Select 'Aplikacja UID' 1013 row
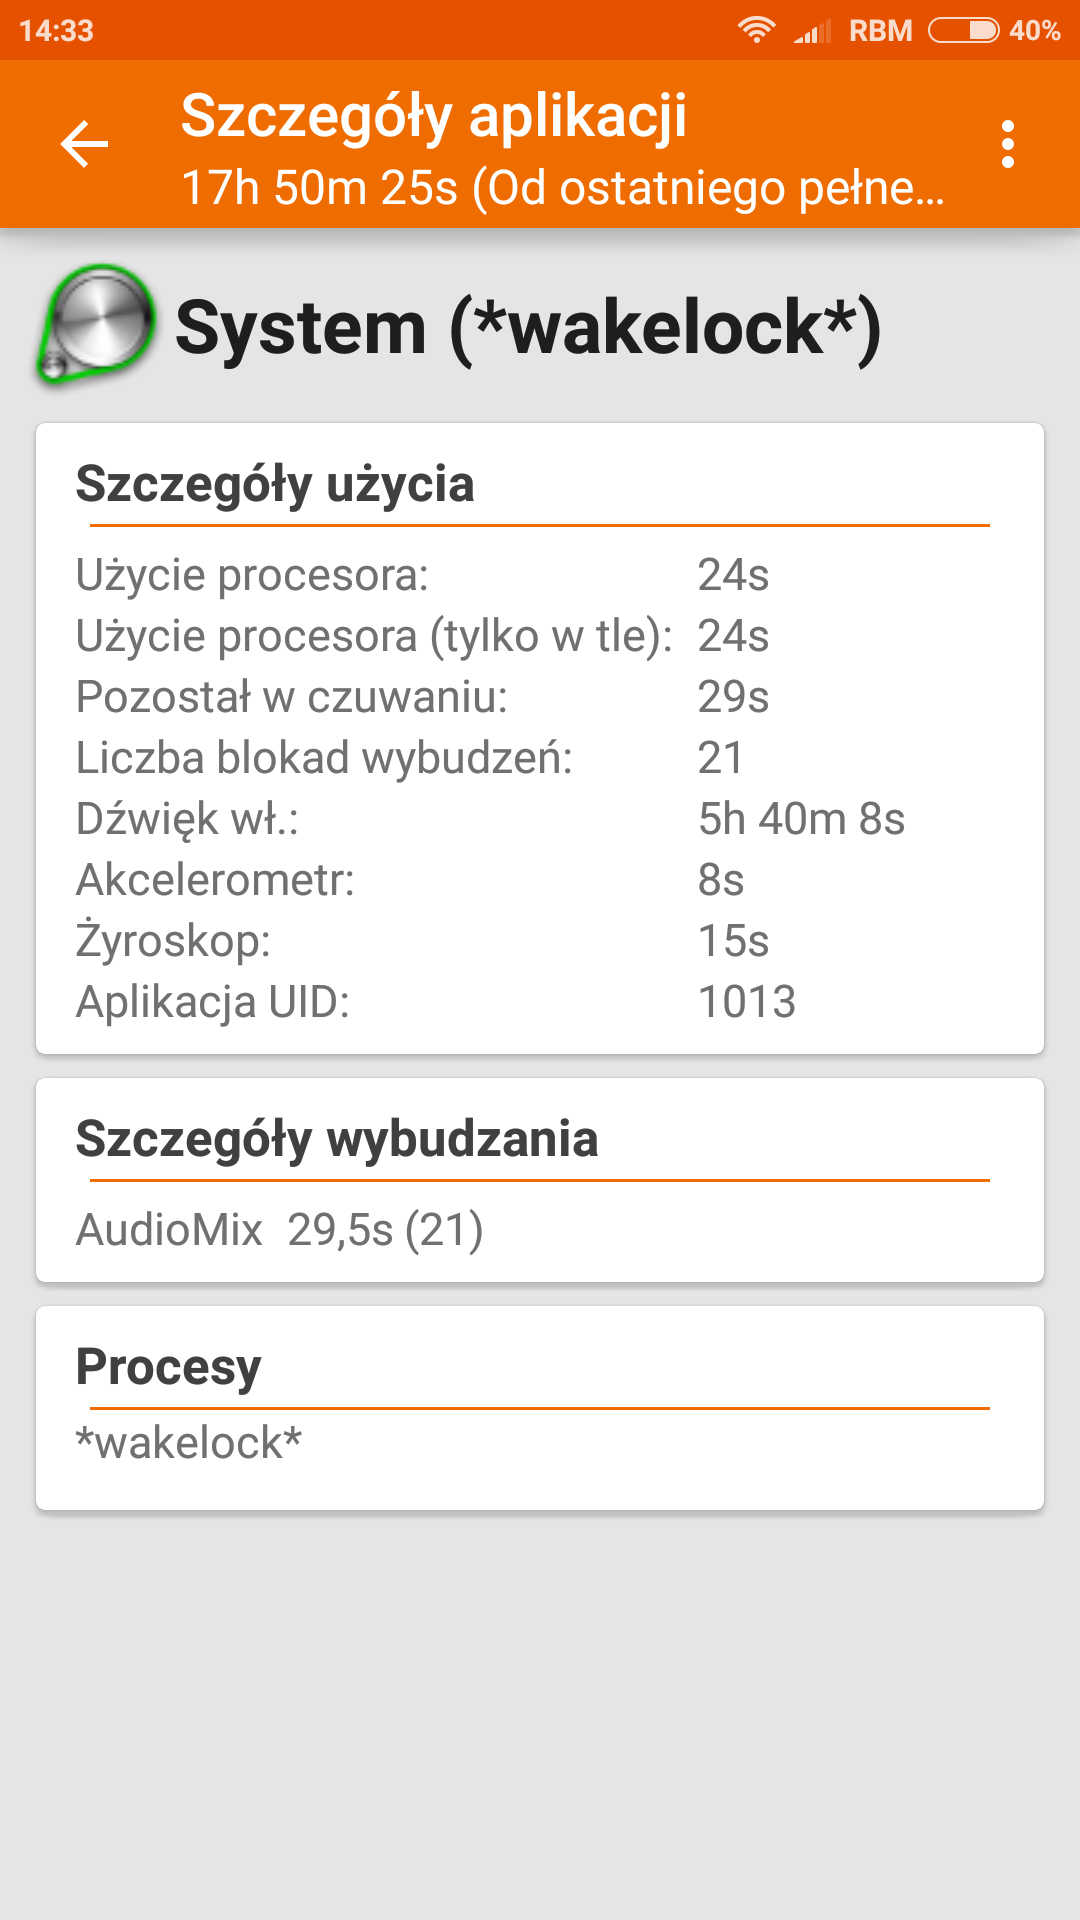The width and height of the screenshot is (1080, 1920). click(x=435, y=1002)
